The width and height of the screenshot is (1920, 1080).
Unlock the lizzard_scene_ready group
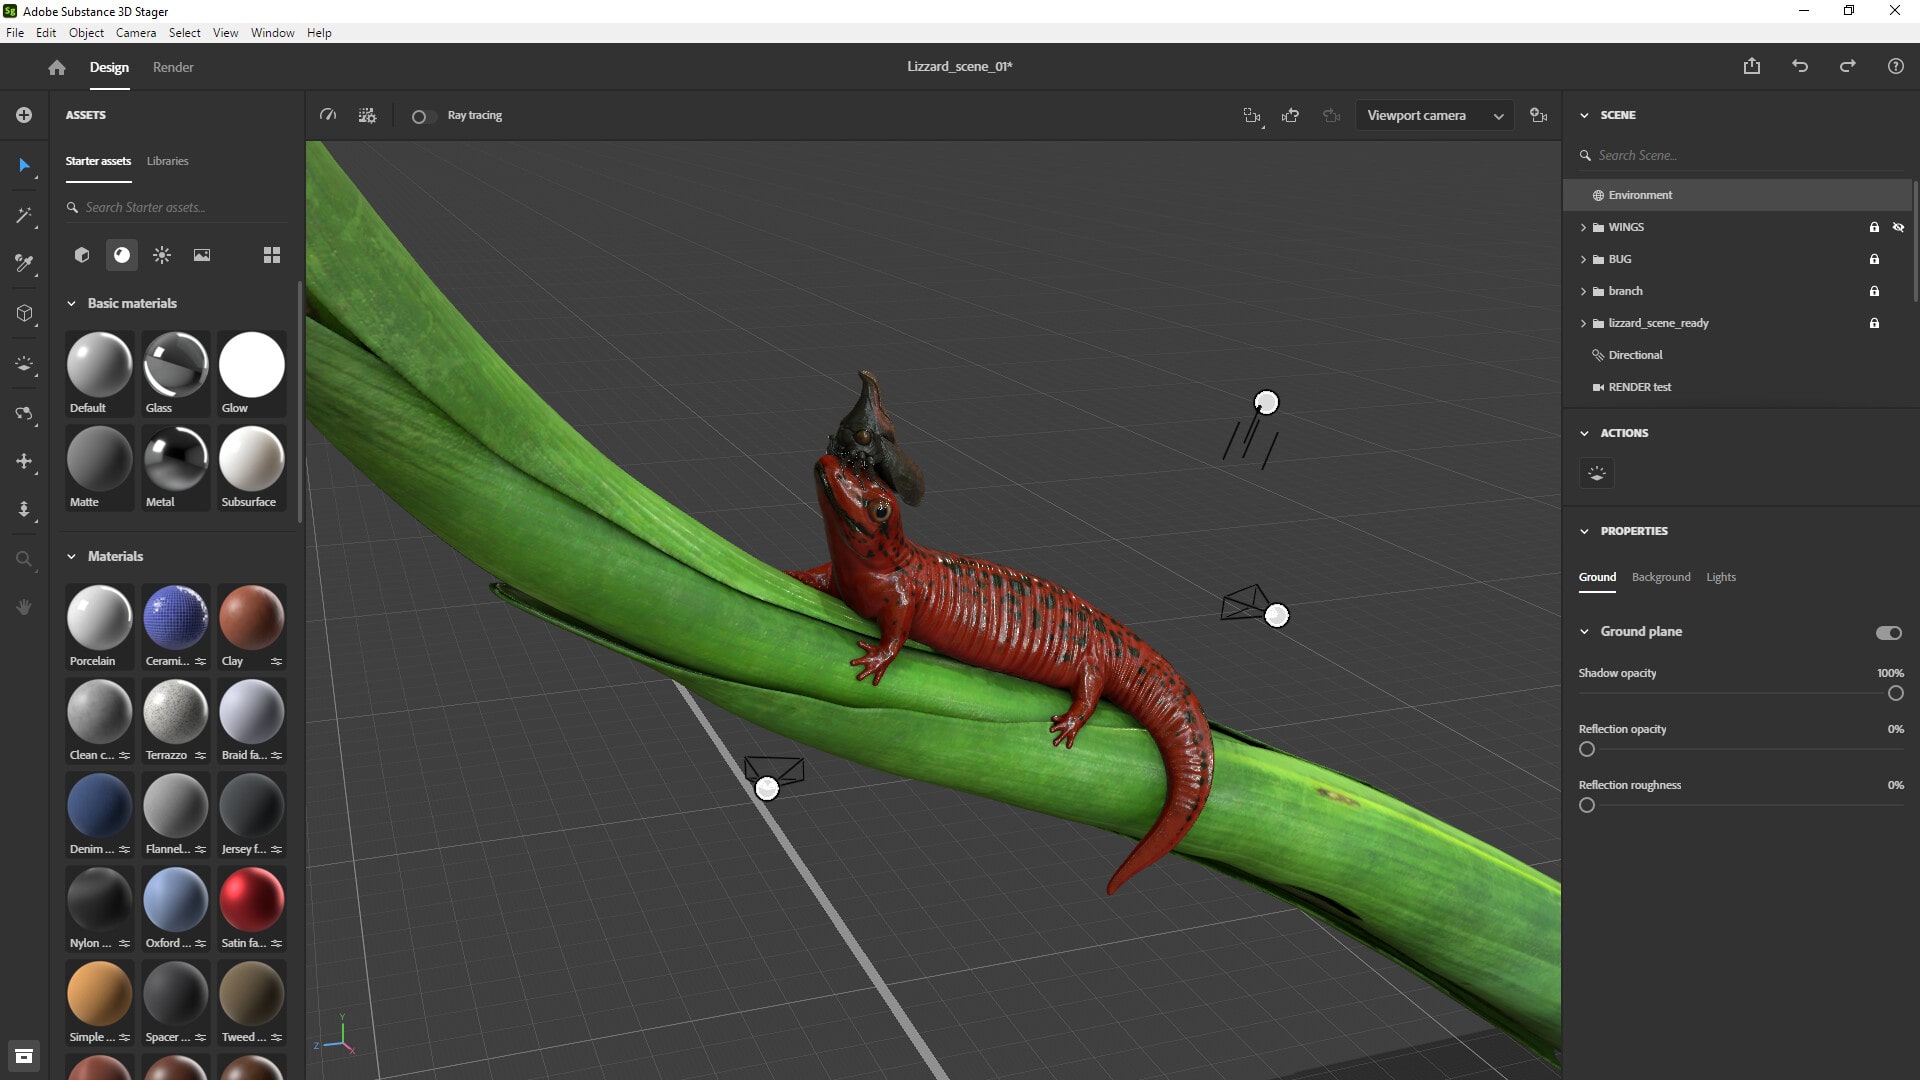[1874, 323]
